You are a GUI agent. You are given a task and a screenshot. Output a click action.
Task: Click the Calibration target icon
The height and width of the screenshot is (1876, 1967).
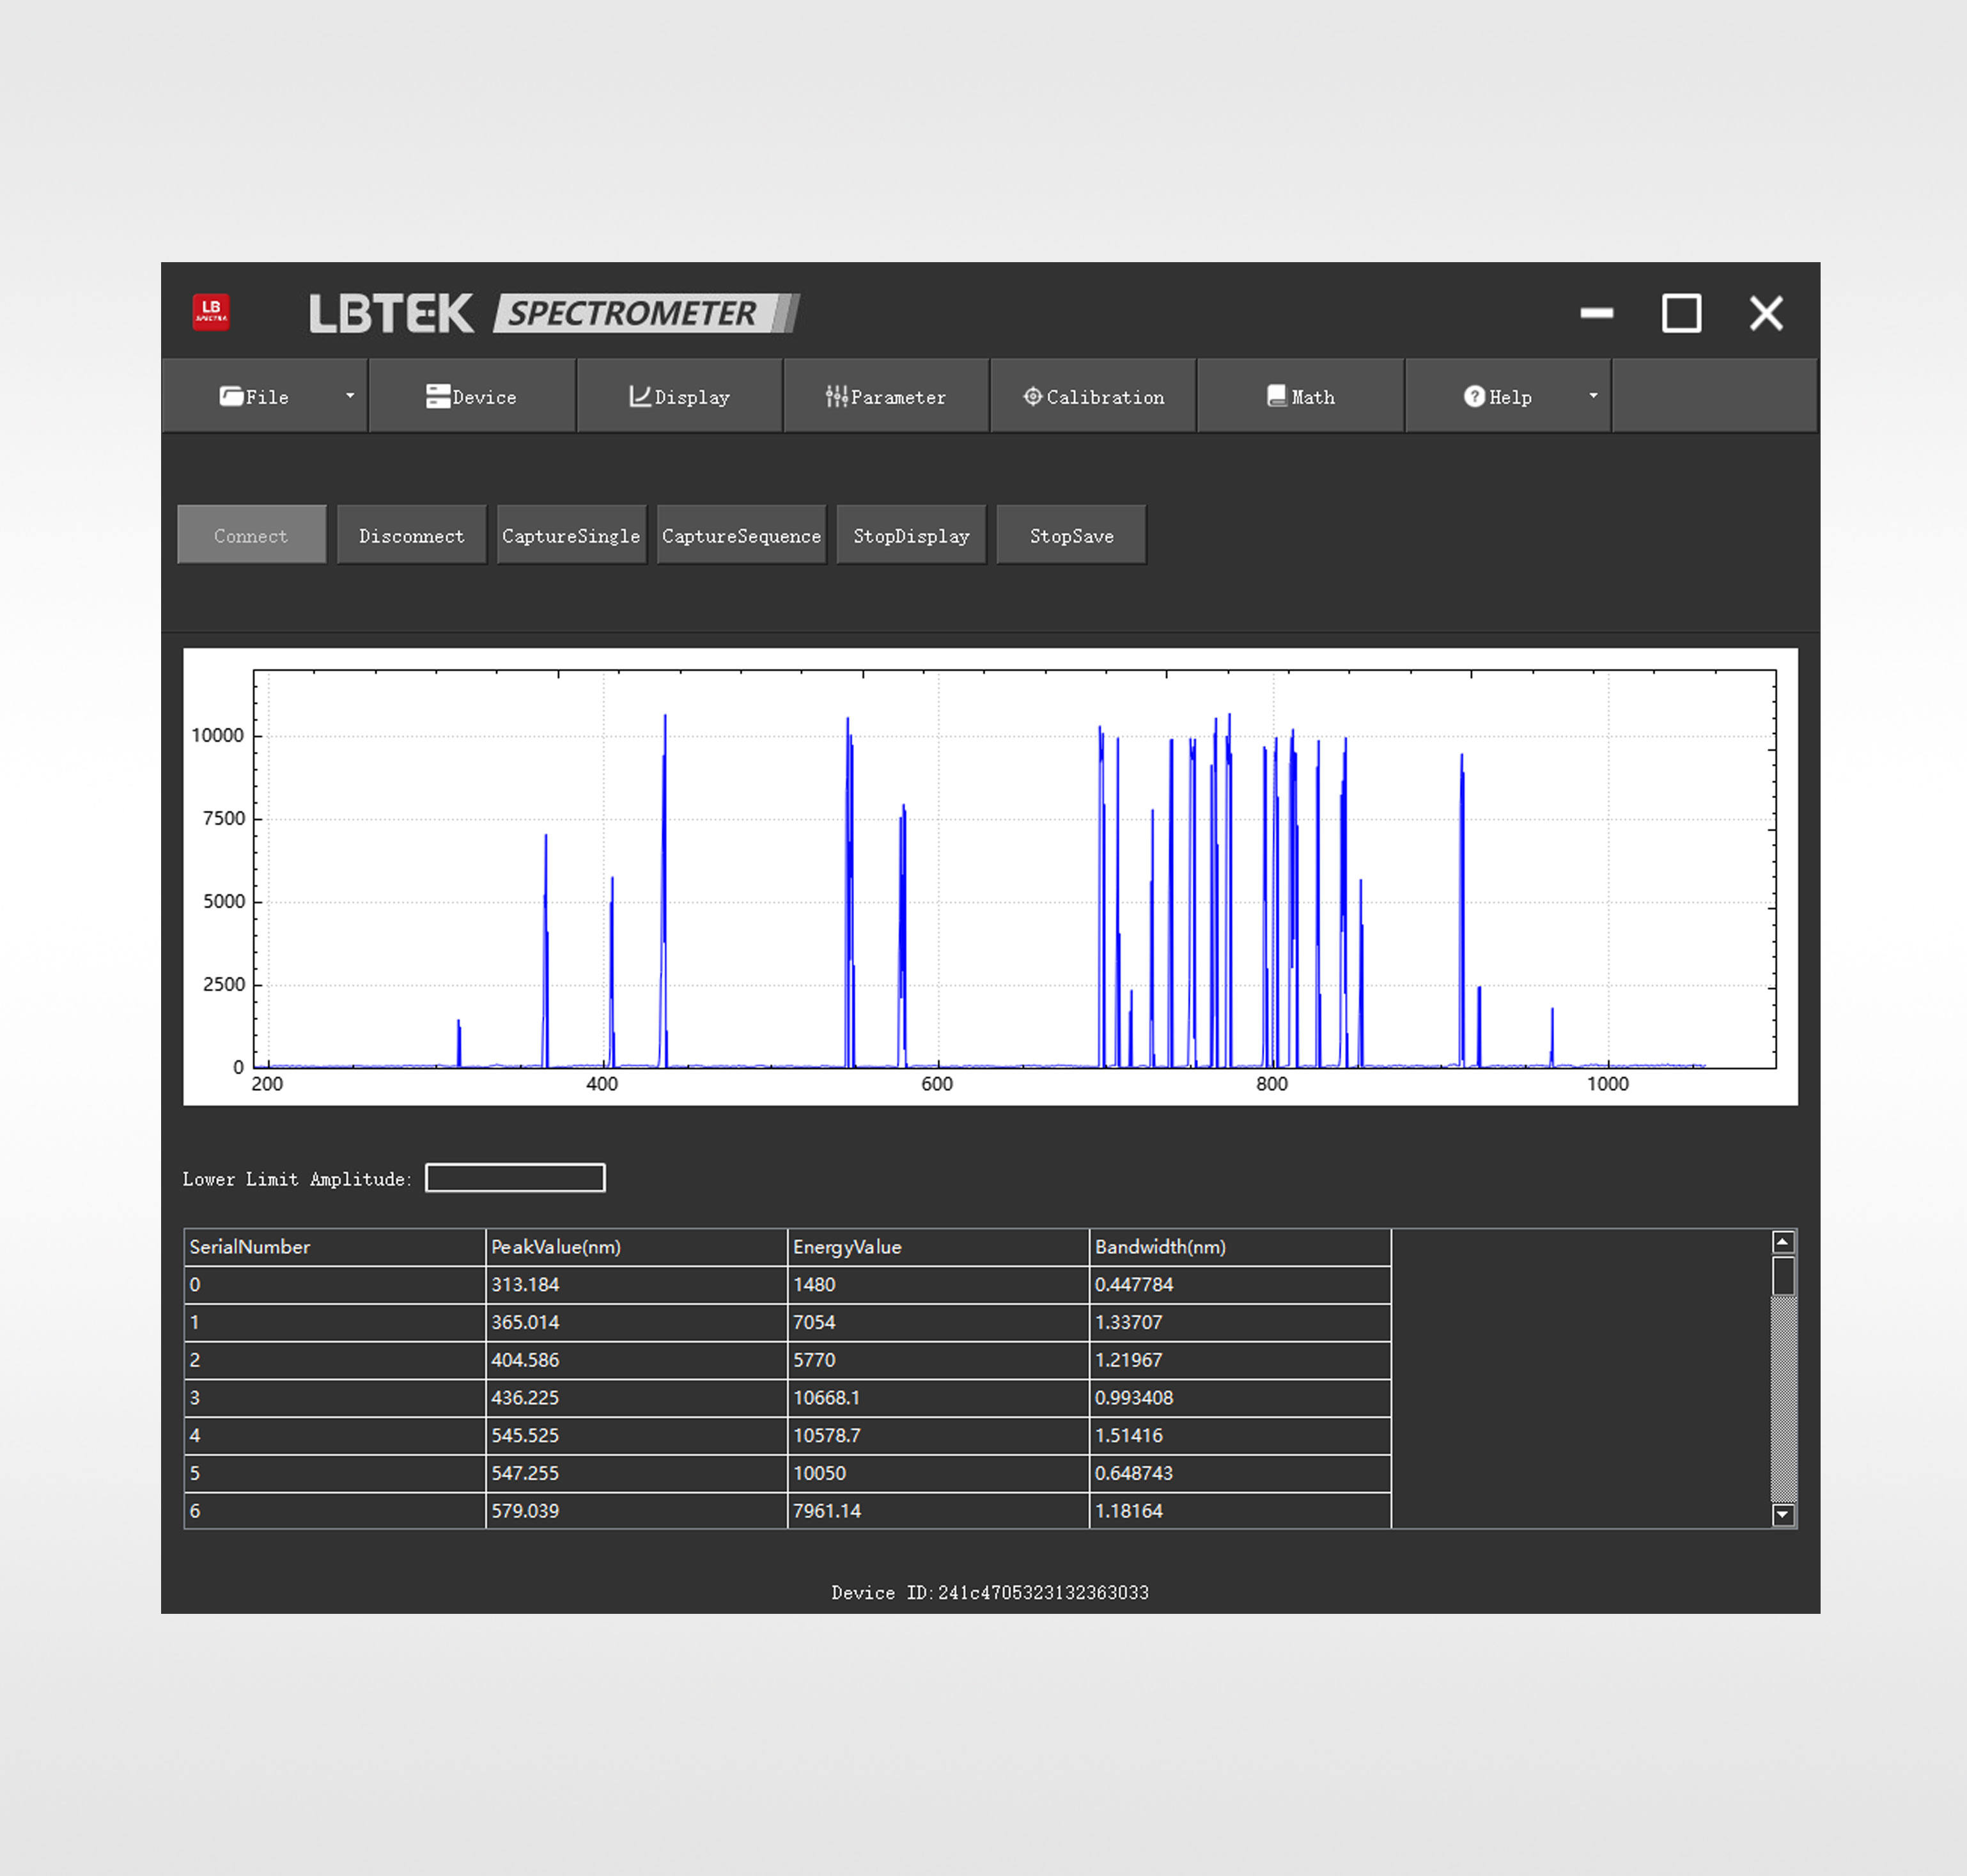[x=1032, y=396]
